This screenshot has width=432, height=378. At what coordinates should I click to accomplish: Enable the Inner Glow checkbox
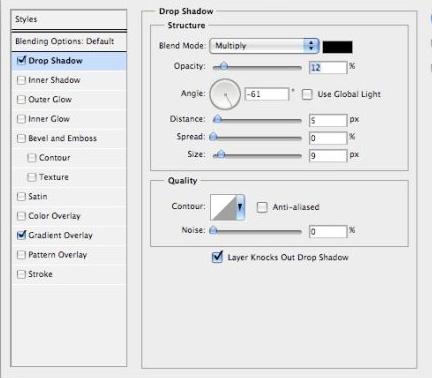tap(21, 119)
